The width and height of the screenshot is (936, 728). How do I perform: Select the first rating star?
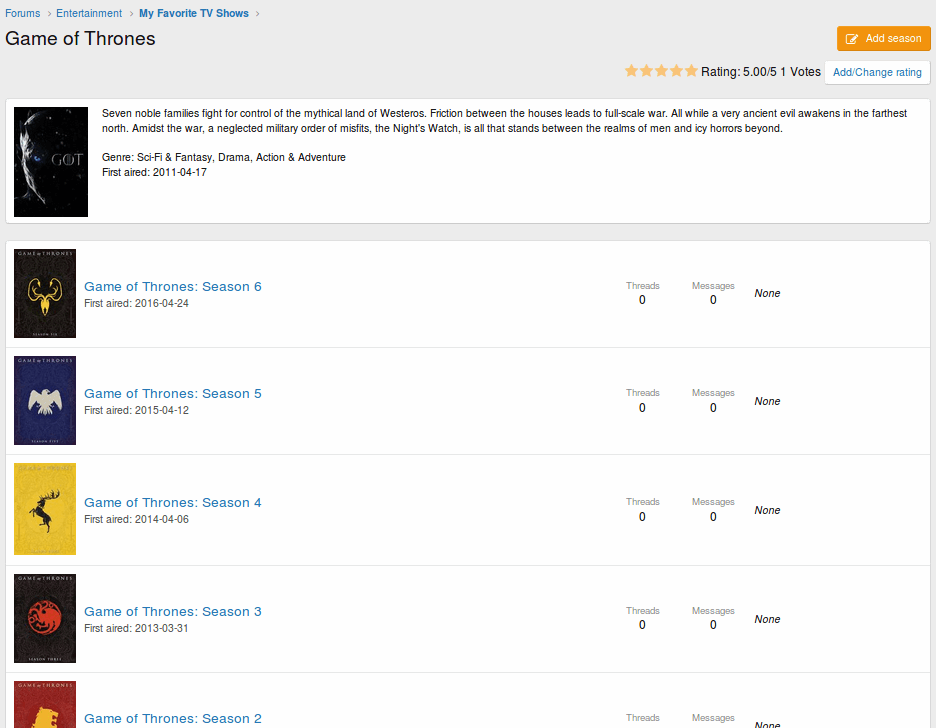(x=632, y=71)
